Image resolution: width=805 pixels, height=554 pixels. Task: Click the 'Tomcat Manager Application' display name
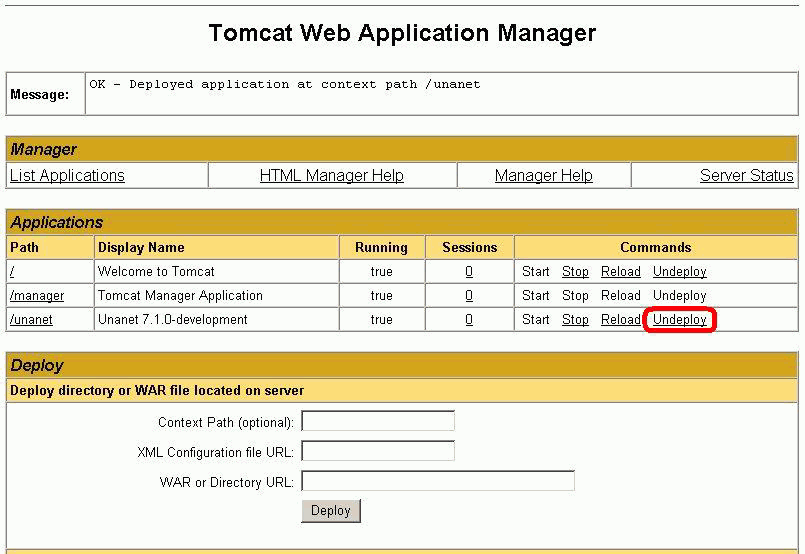tap(180, 296)
